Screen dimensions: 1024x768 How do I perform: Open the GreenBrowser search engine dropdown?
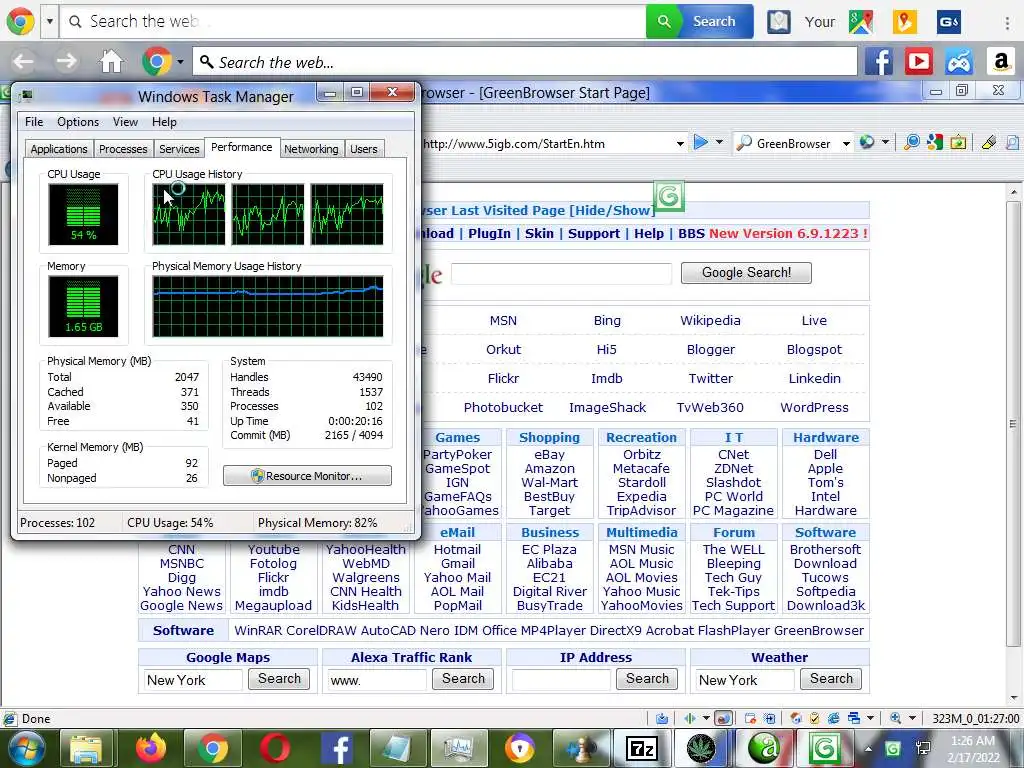click(x=846, y=143)
